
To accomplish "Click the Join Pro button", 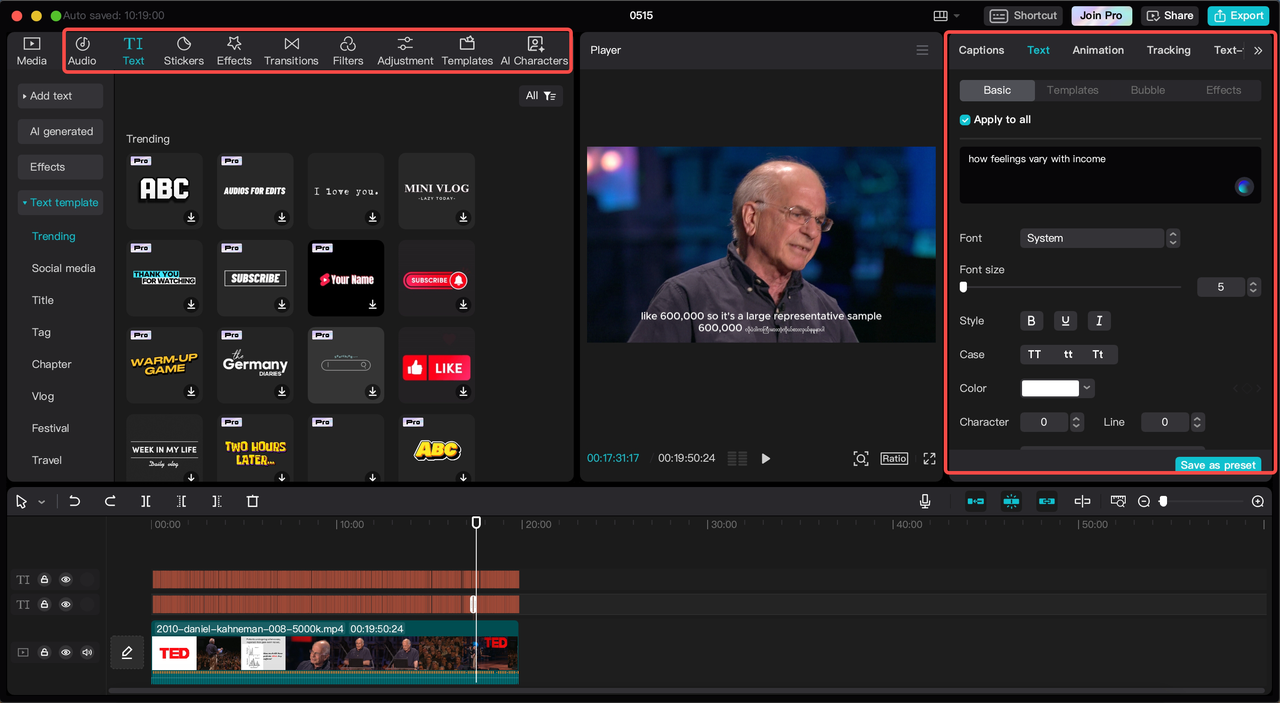I will tap(1101, 16).
